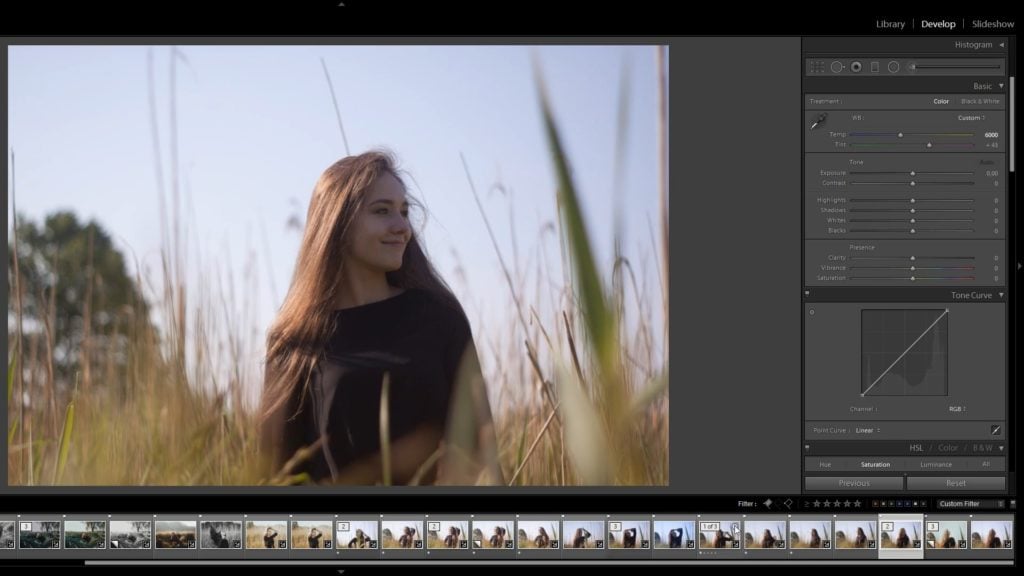The image size is (1024, 576).
Task: Click the tone curve targeted adjustment icon
Action: point(812,313)
